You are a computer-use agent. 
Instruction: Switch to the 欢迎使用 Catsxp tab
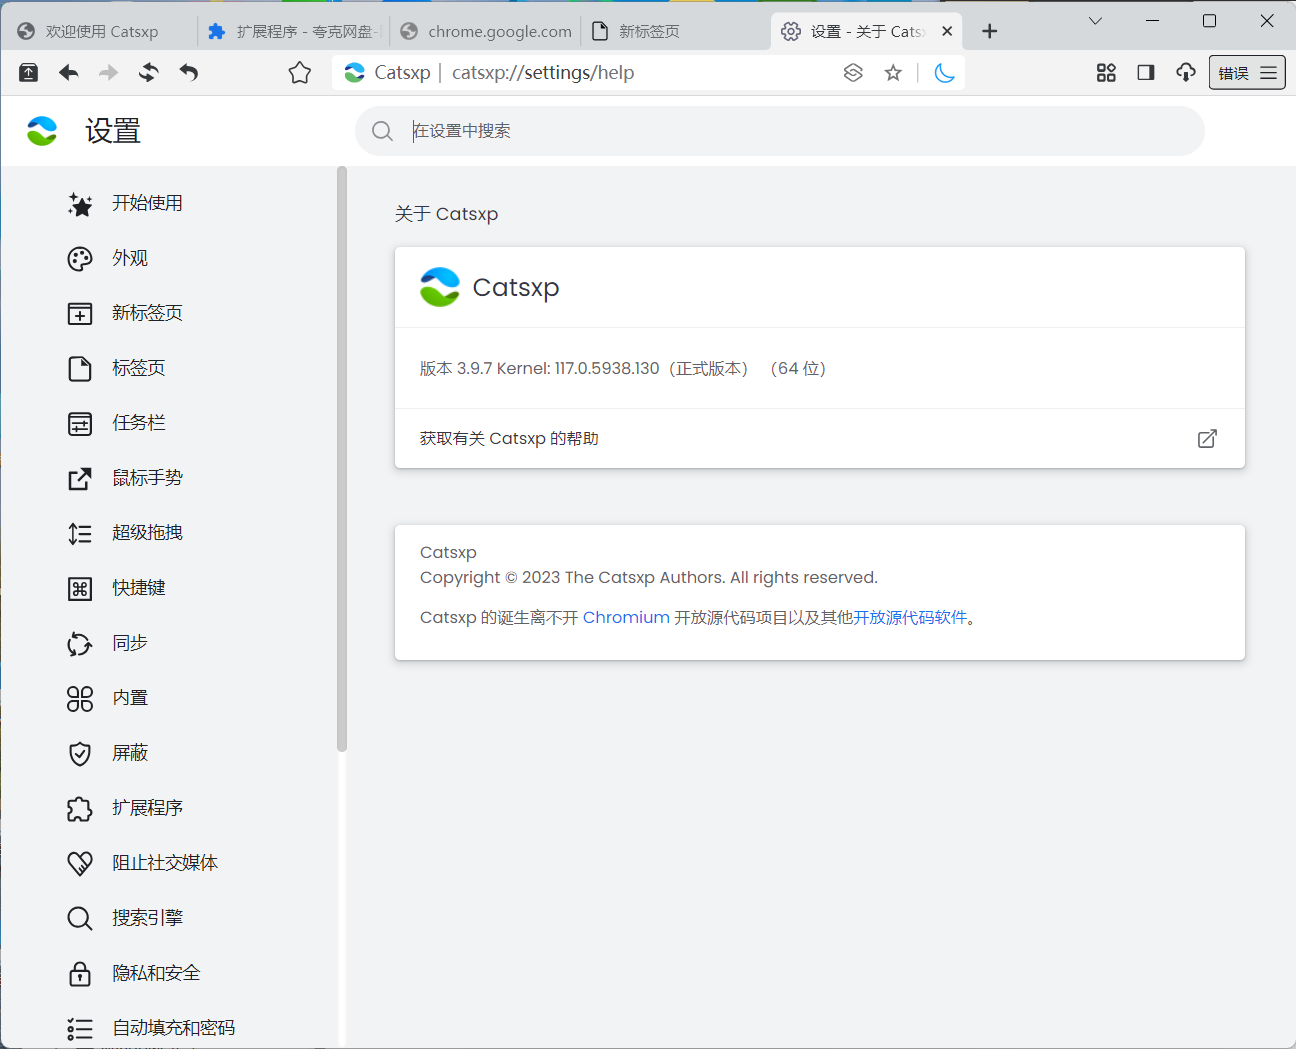[100, 31]
